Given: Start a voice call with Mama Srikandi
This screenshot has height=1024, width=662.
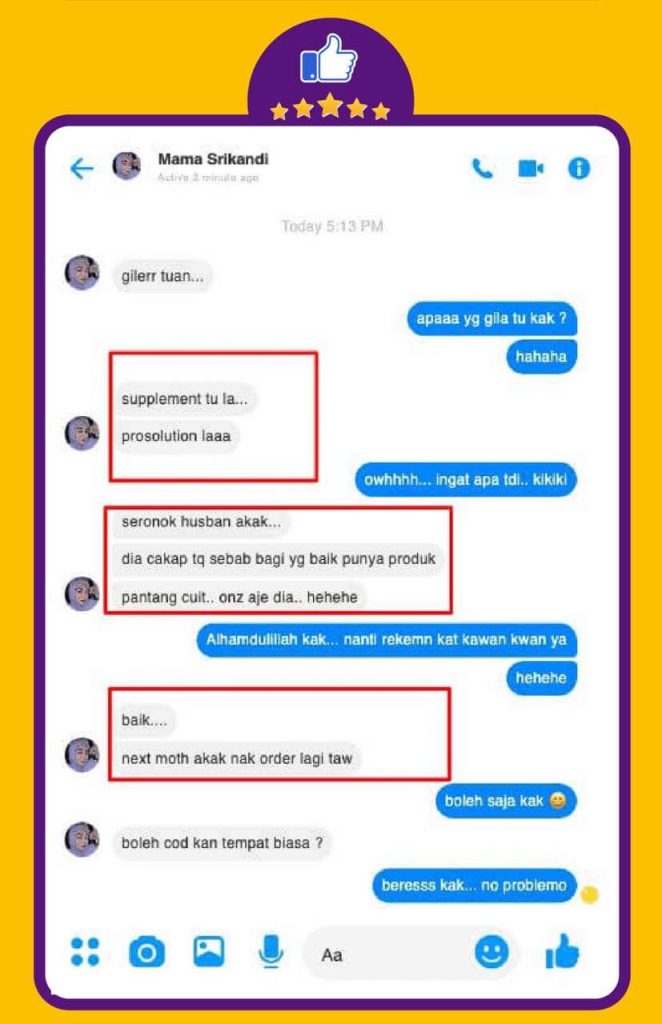Looking at the screenshot, I should point(482,168).
